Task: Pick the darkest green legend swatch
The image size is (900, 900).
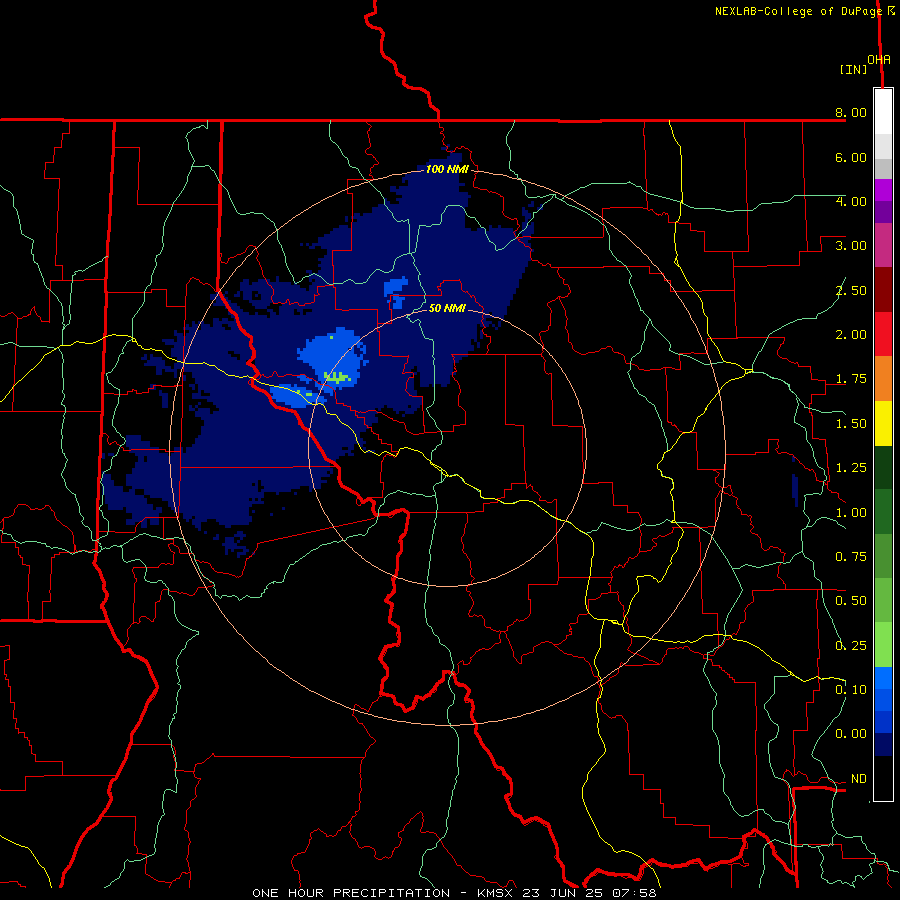Action: [883, 468]
